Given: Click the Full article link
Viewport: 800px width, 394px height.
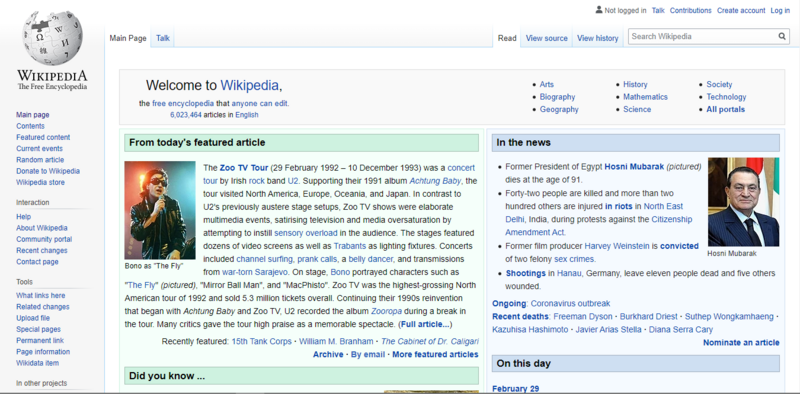Looking at the screenshot, I should click(425, 324).
